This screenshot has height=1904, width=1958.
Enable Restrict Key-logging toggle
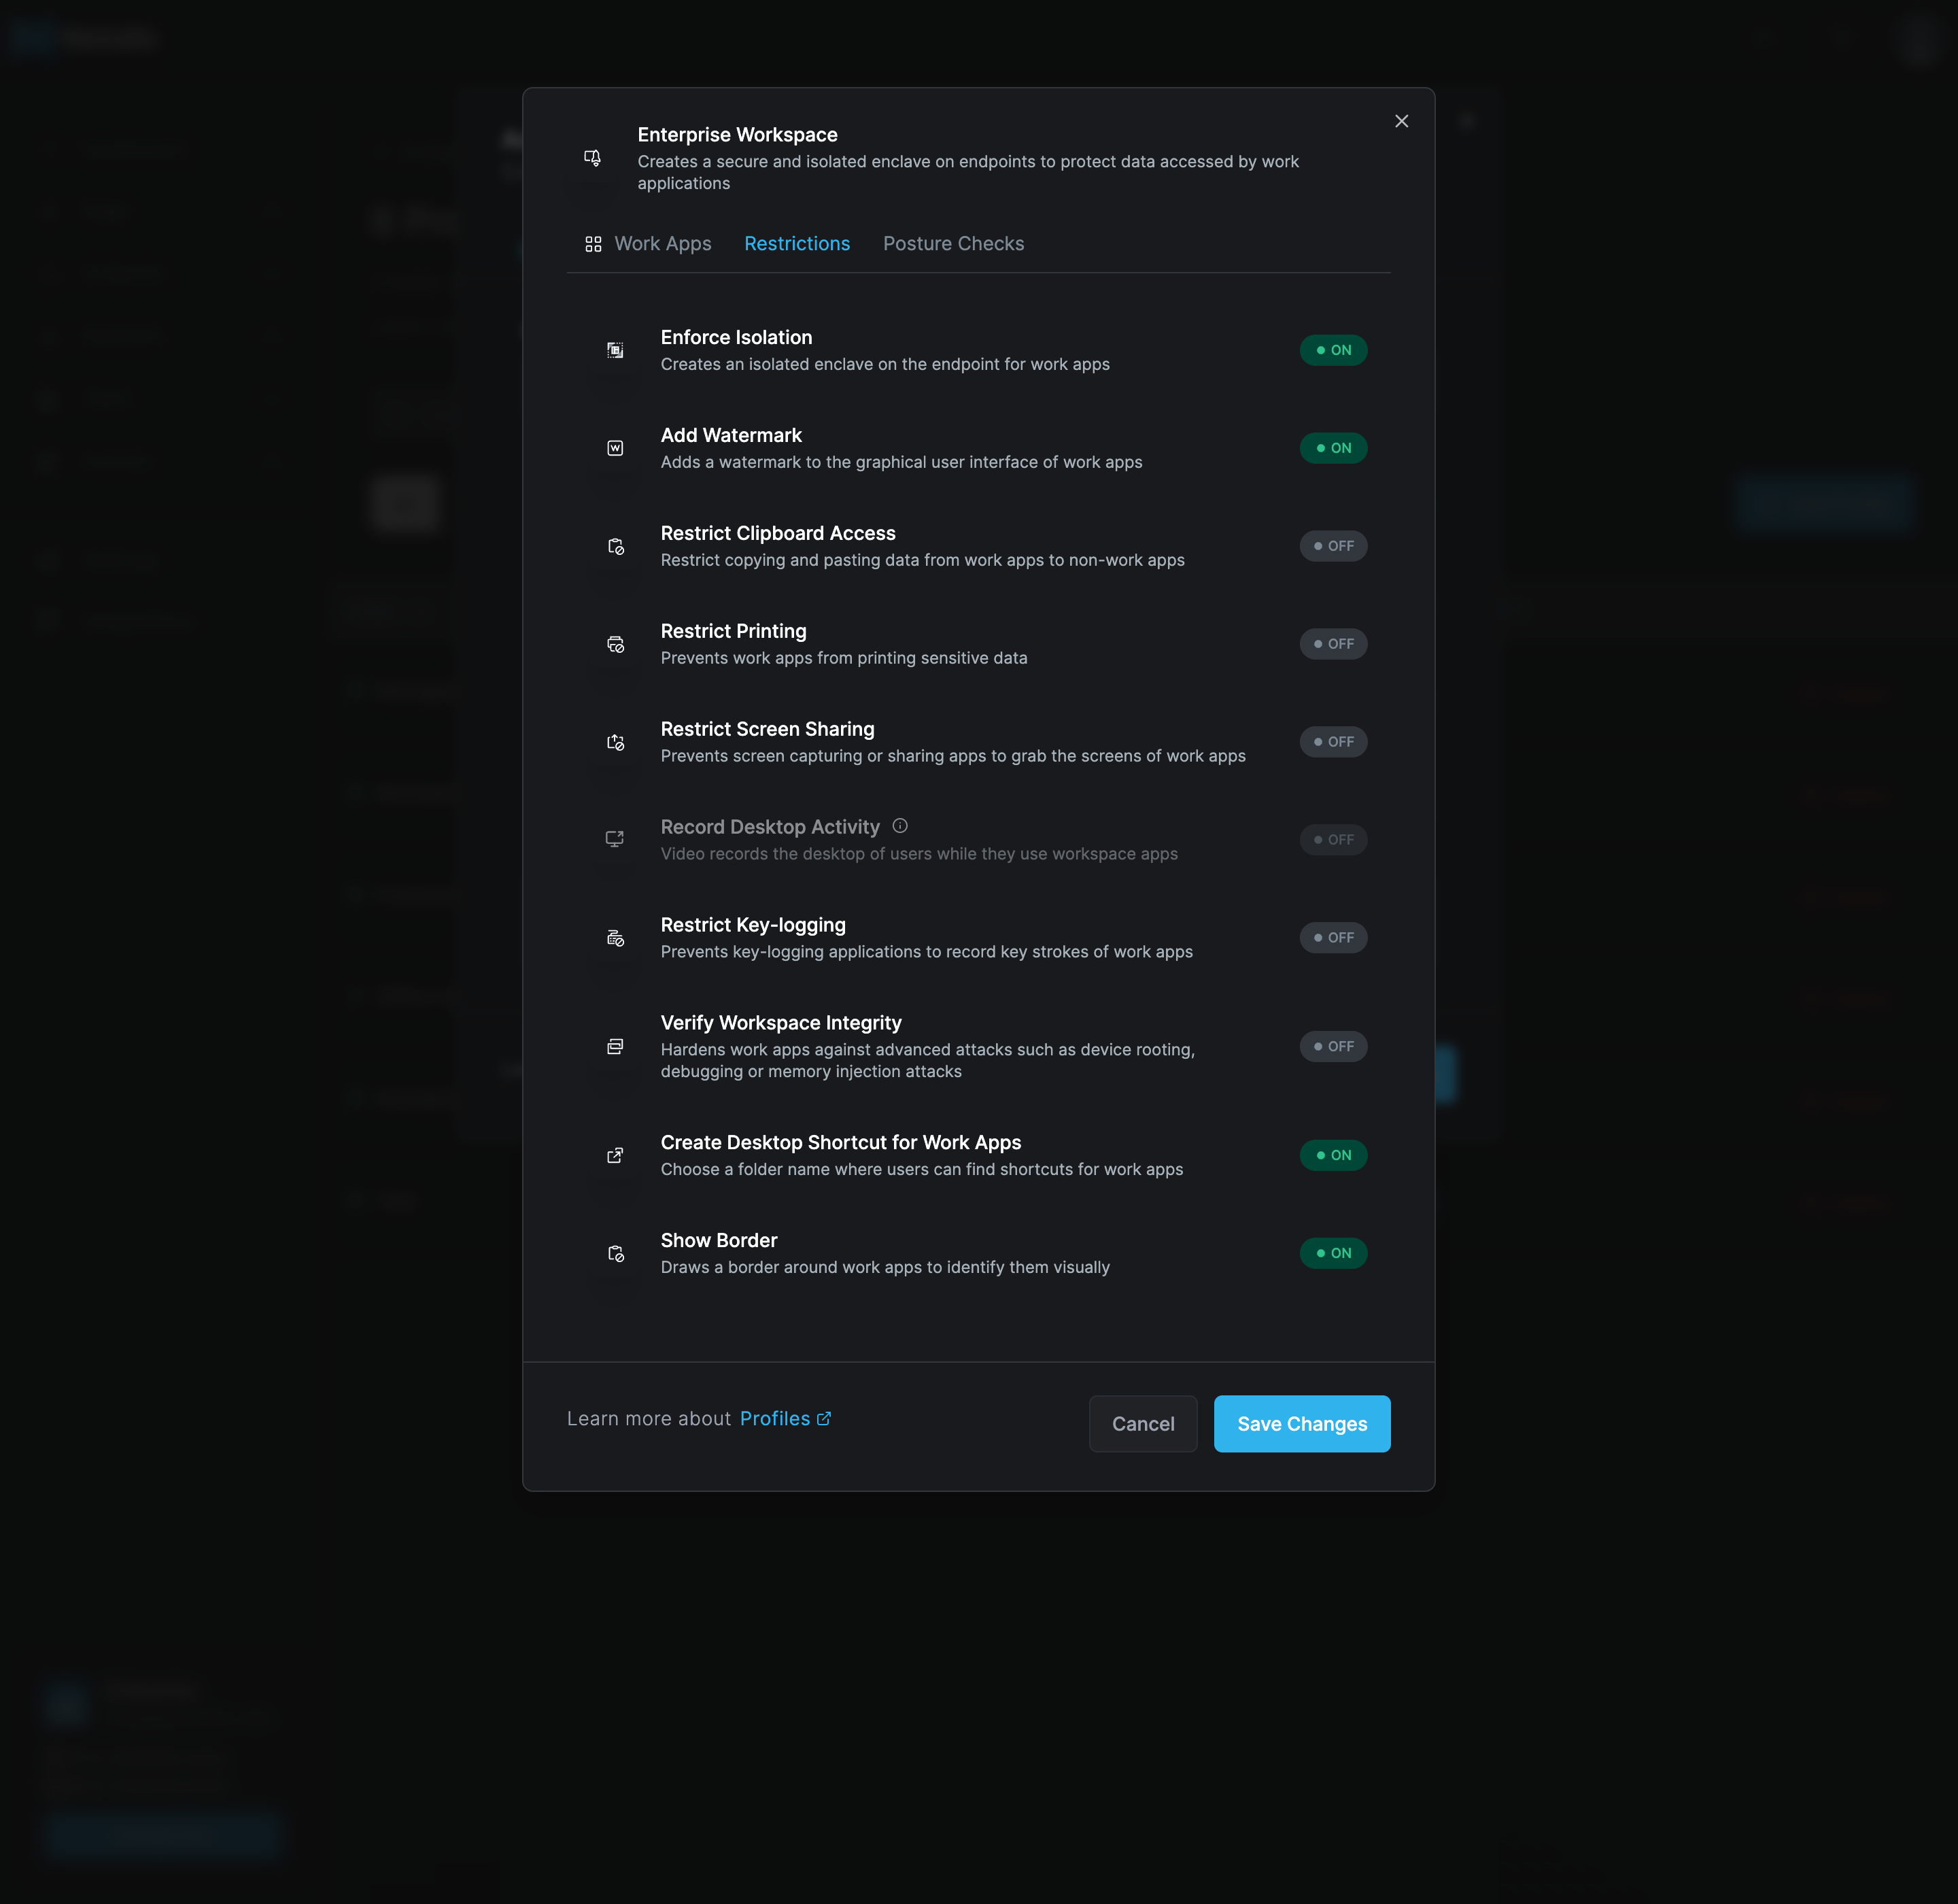point(1333,937)
